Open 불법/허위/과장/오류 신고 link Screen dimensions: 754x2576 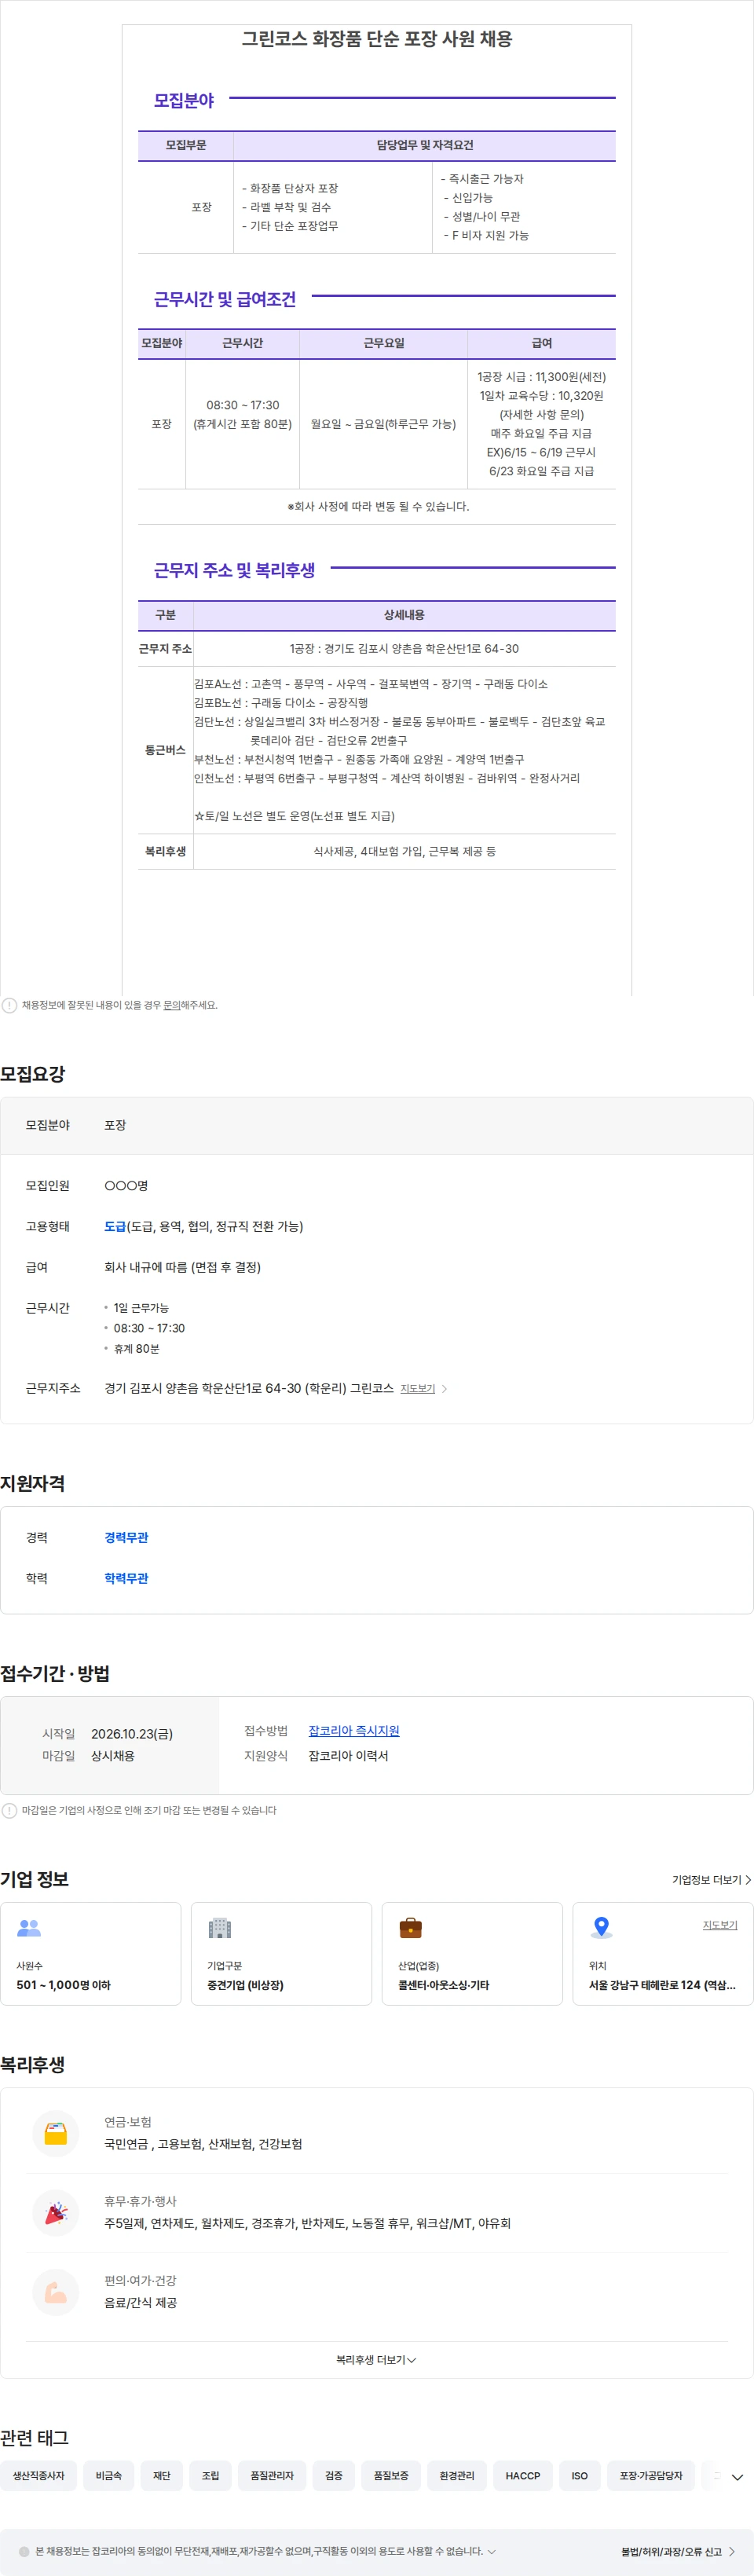click(678, 2551)
